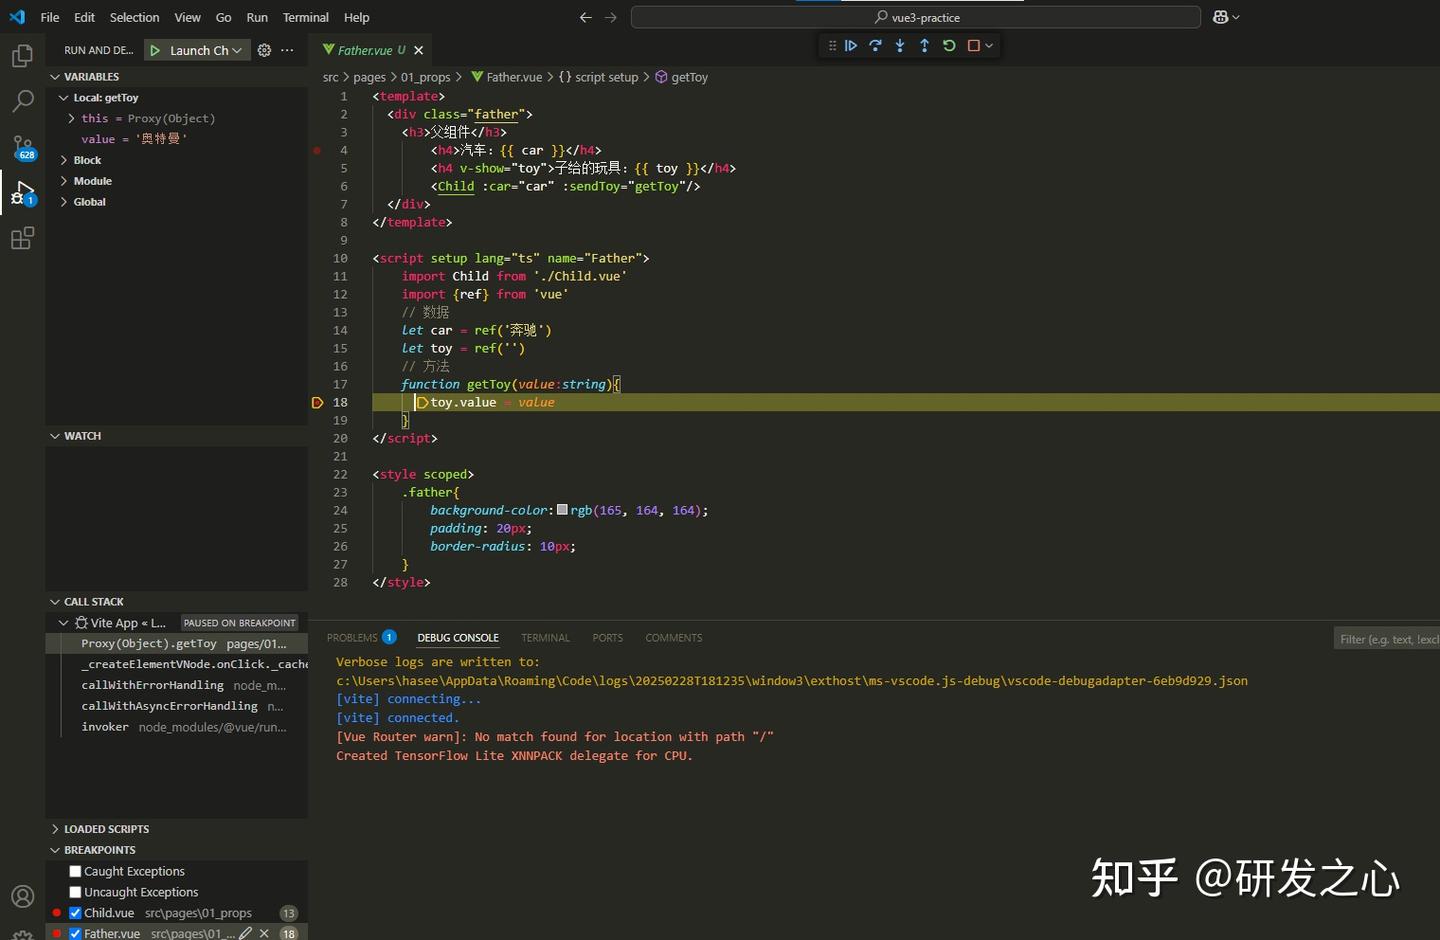Image resolution: width=1440 pixels, height=940 pixels.
Task: Open the Run menu
Action: pyautogui.click(x=257, y=17)
